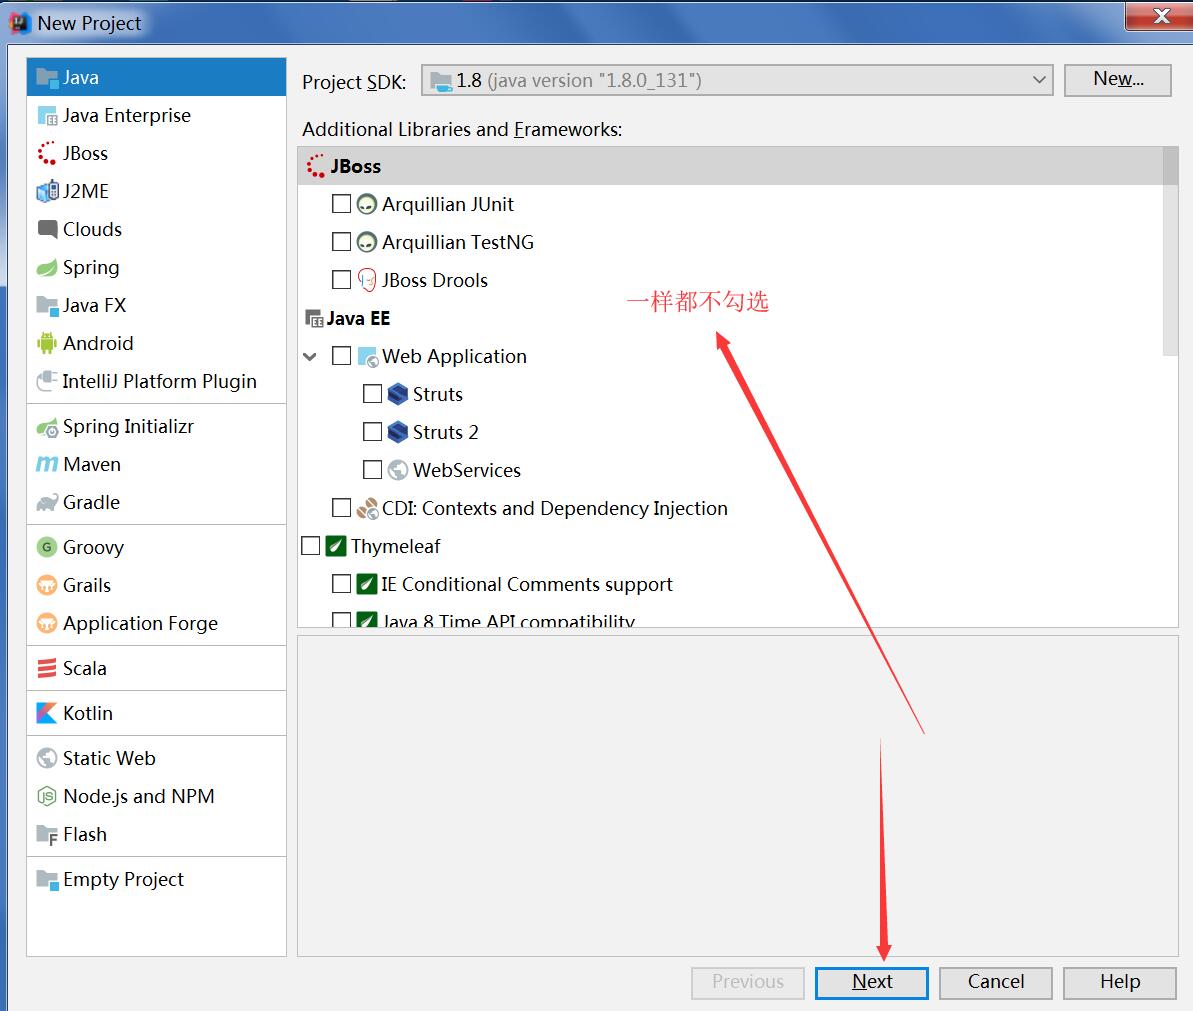
Task: Click the JBoss Drools head icon
Action: point(367,280)
